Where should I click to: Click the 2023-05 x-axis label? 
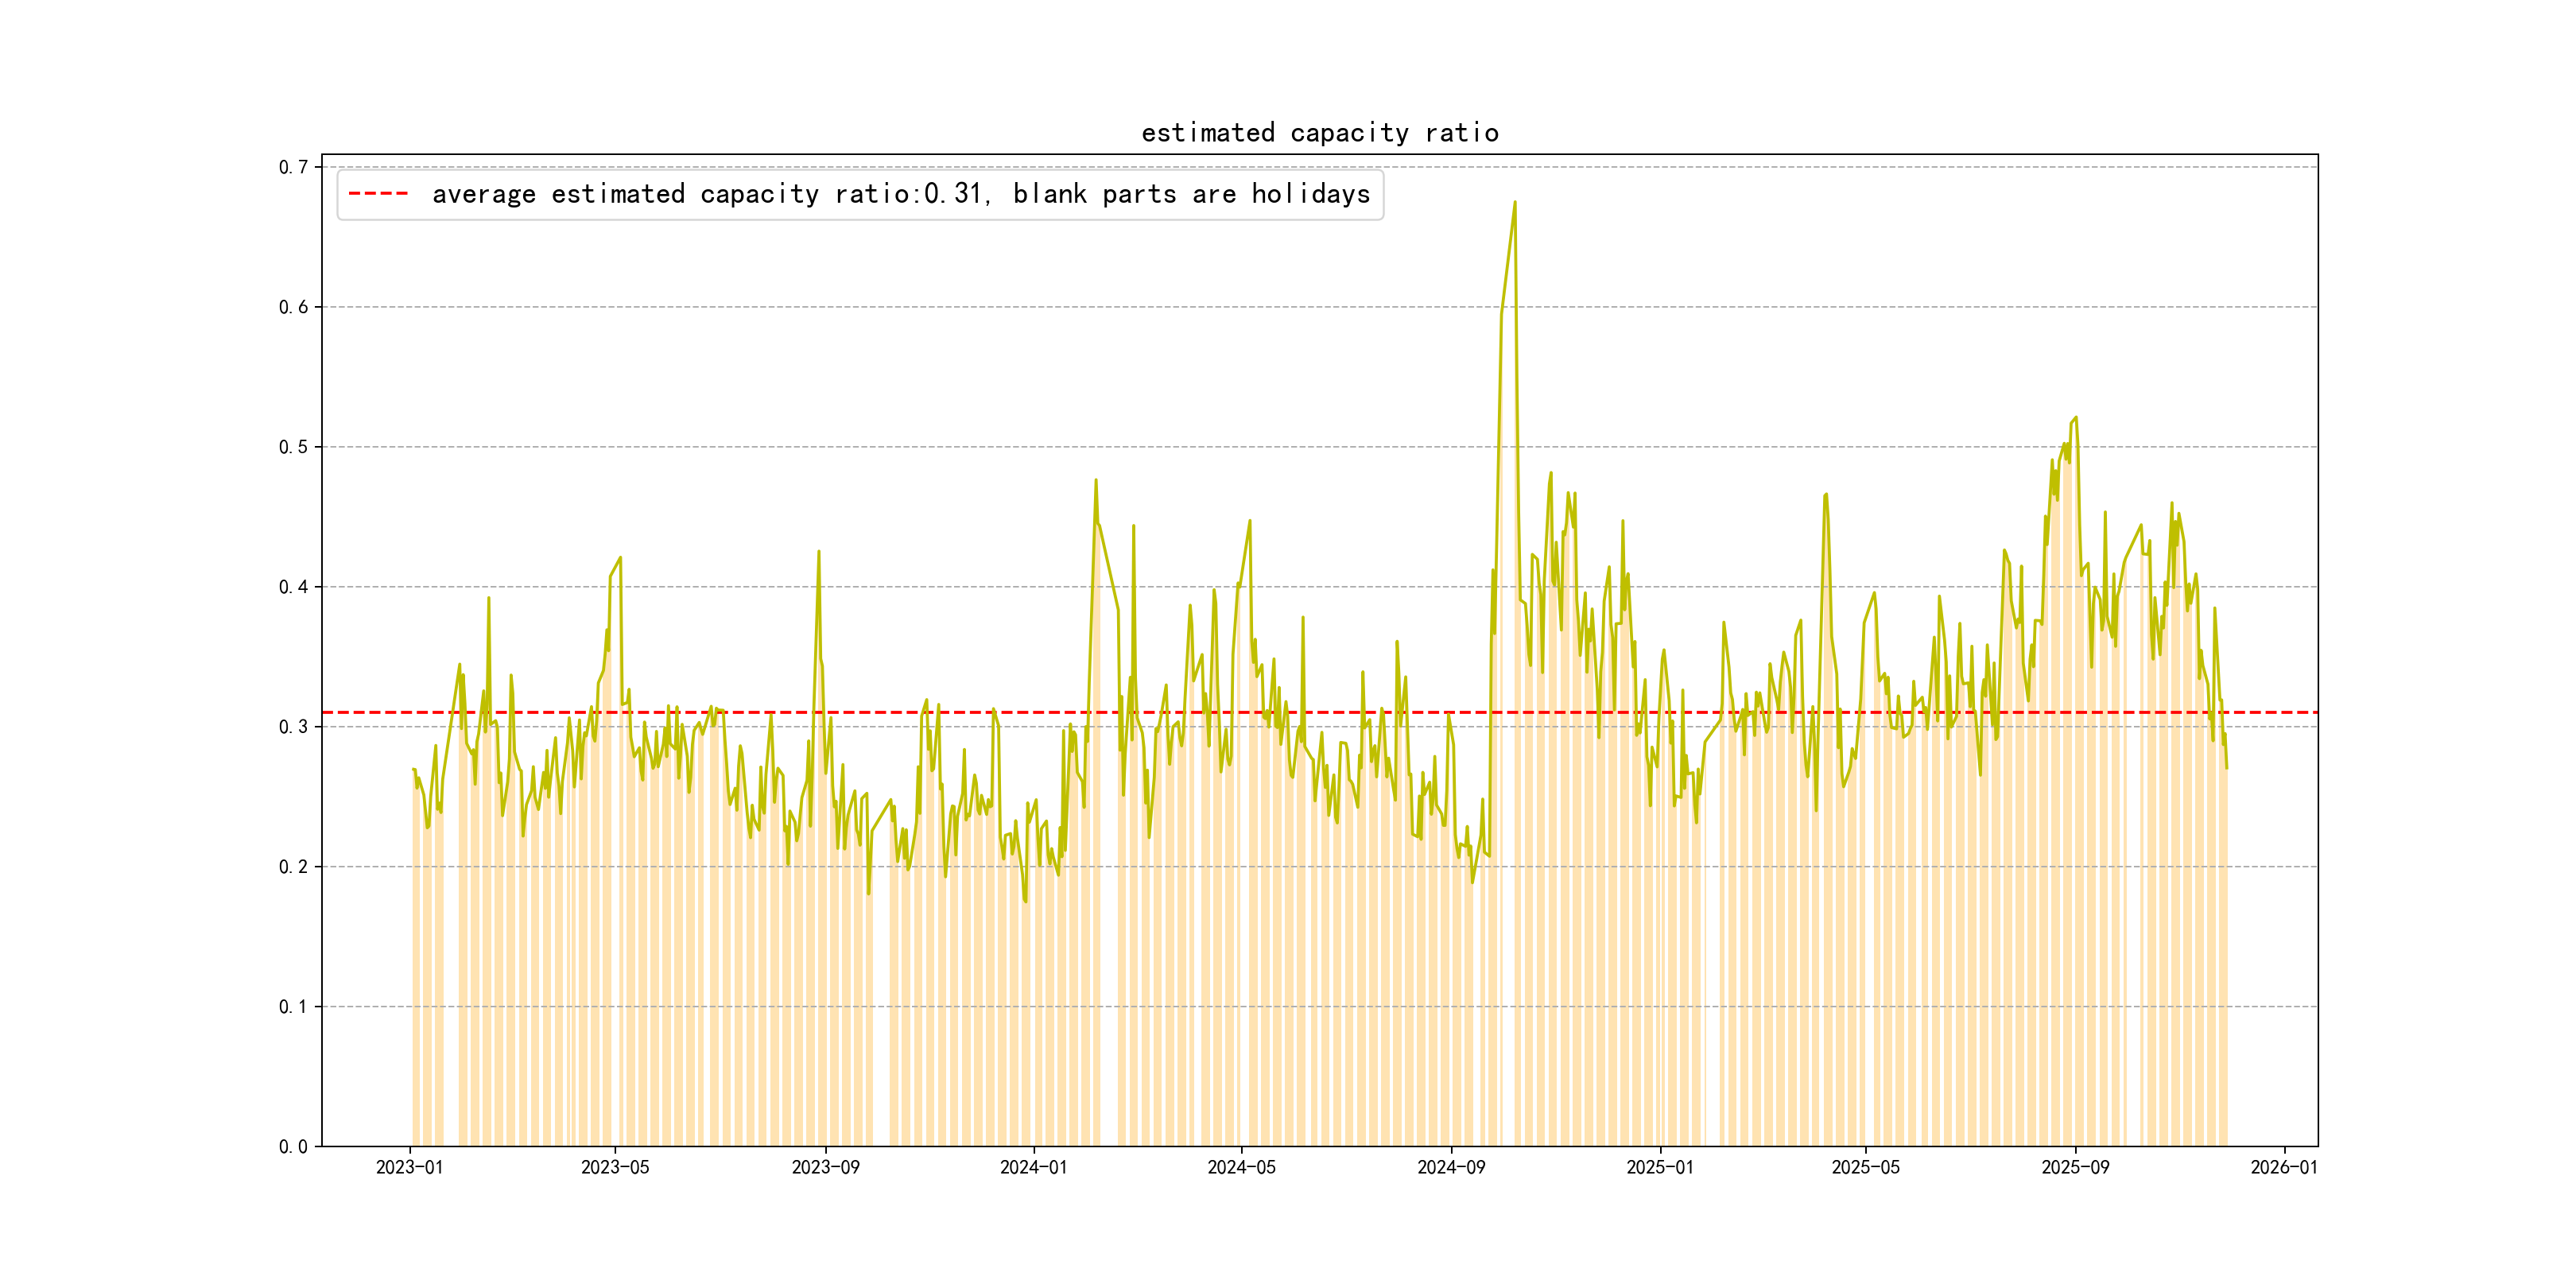click(x=615, y=1167)
